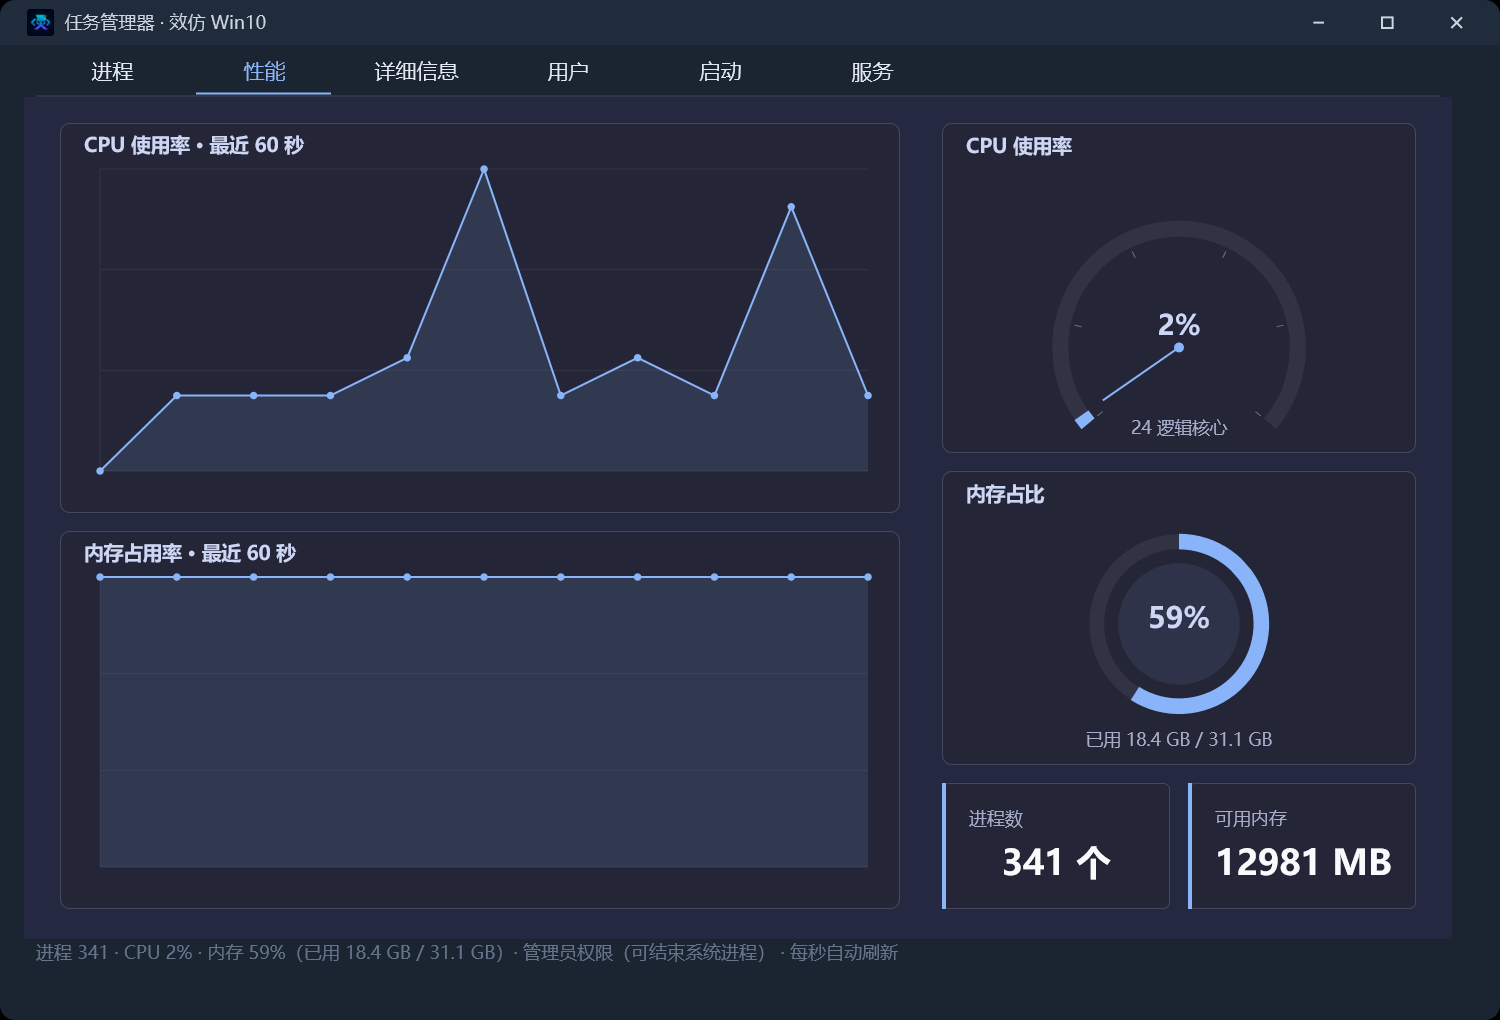1500x1020 pixels.
Task: Click the 59% memory ring value
Action: [1179, 618]
